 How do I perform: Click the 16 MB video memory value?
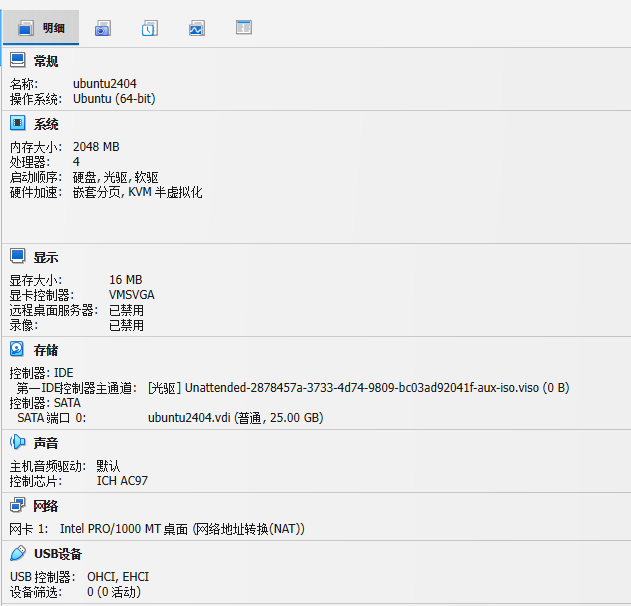click(126, 280)
